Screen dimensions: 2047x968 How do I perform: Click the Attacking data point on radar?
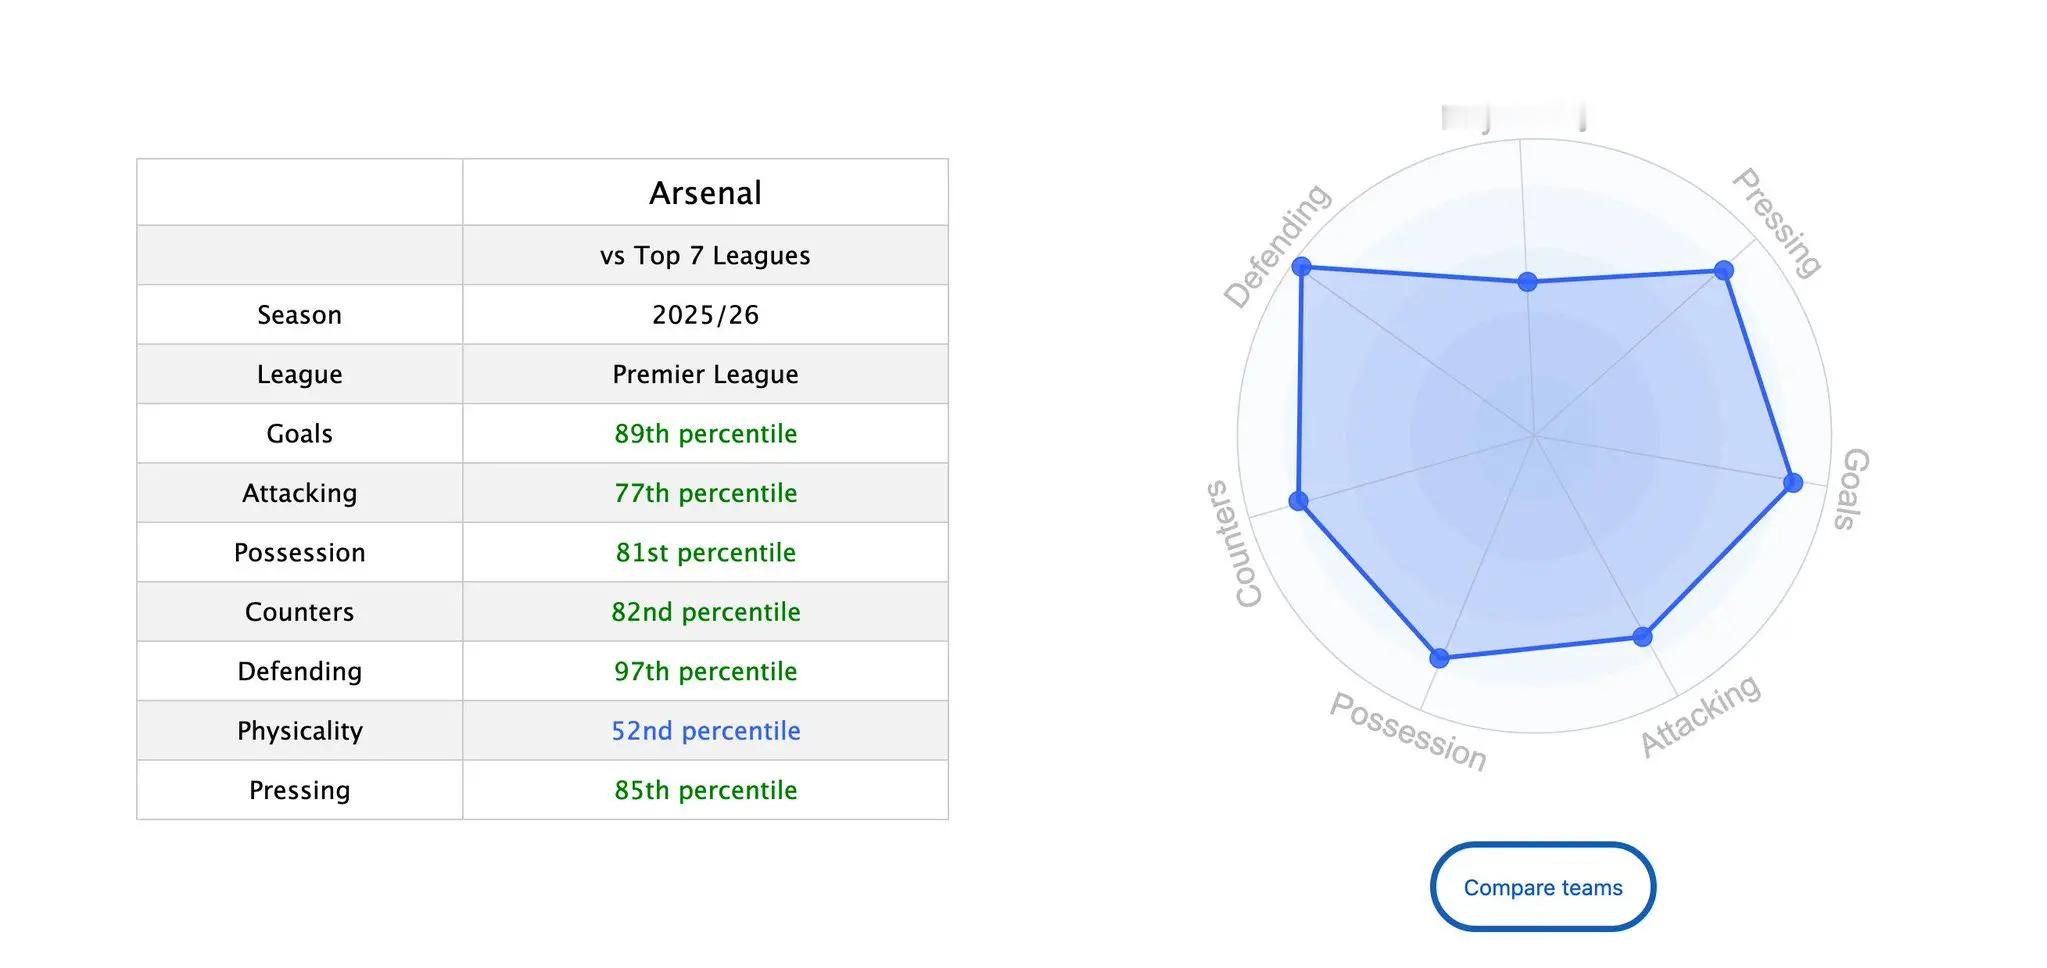(1642, 636)
